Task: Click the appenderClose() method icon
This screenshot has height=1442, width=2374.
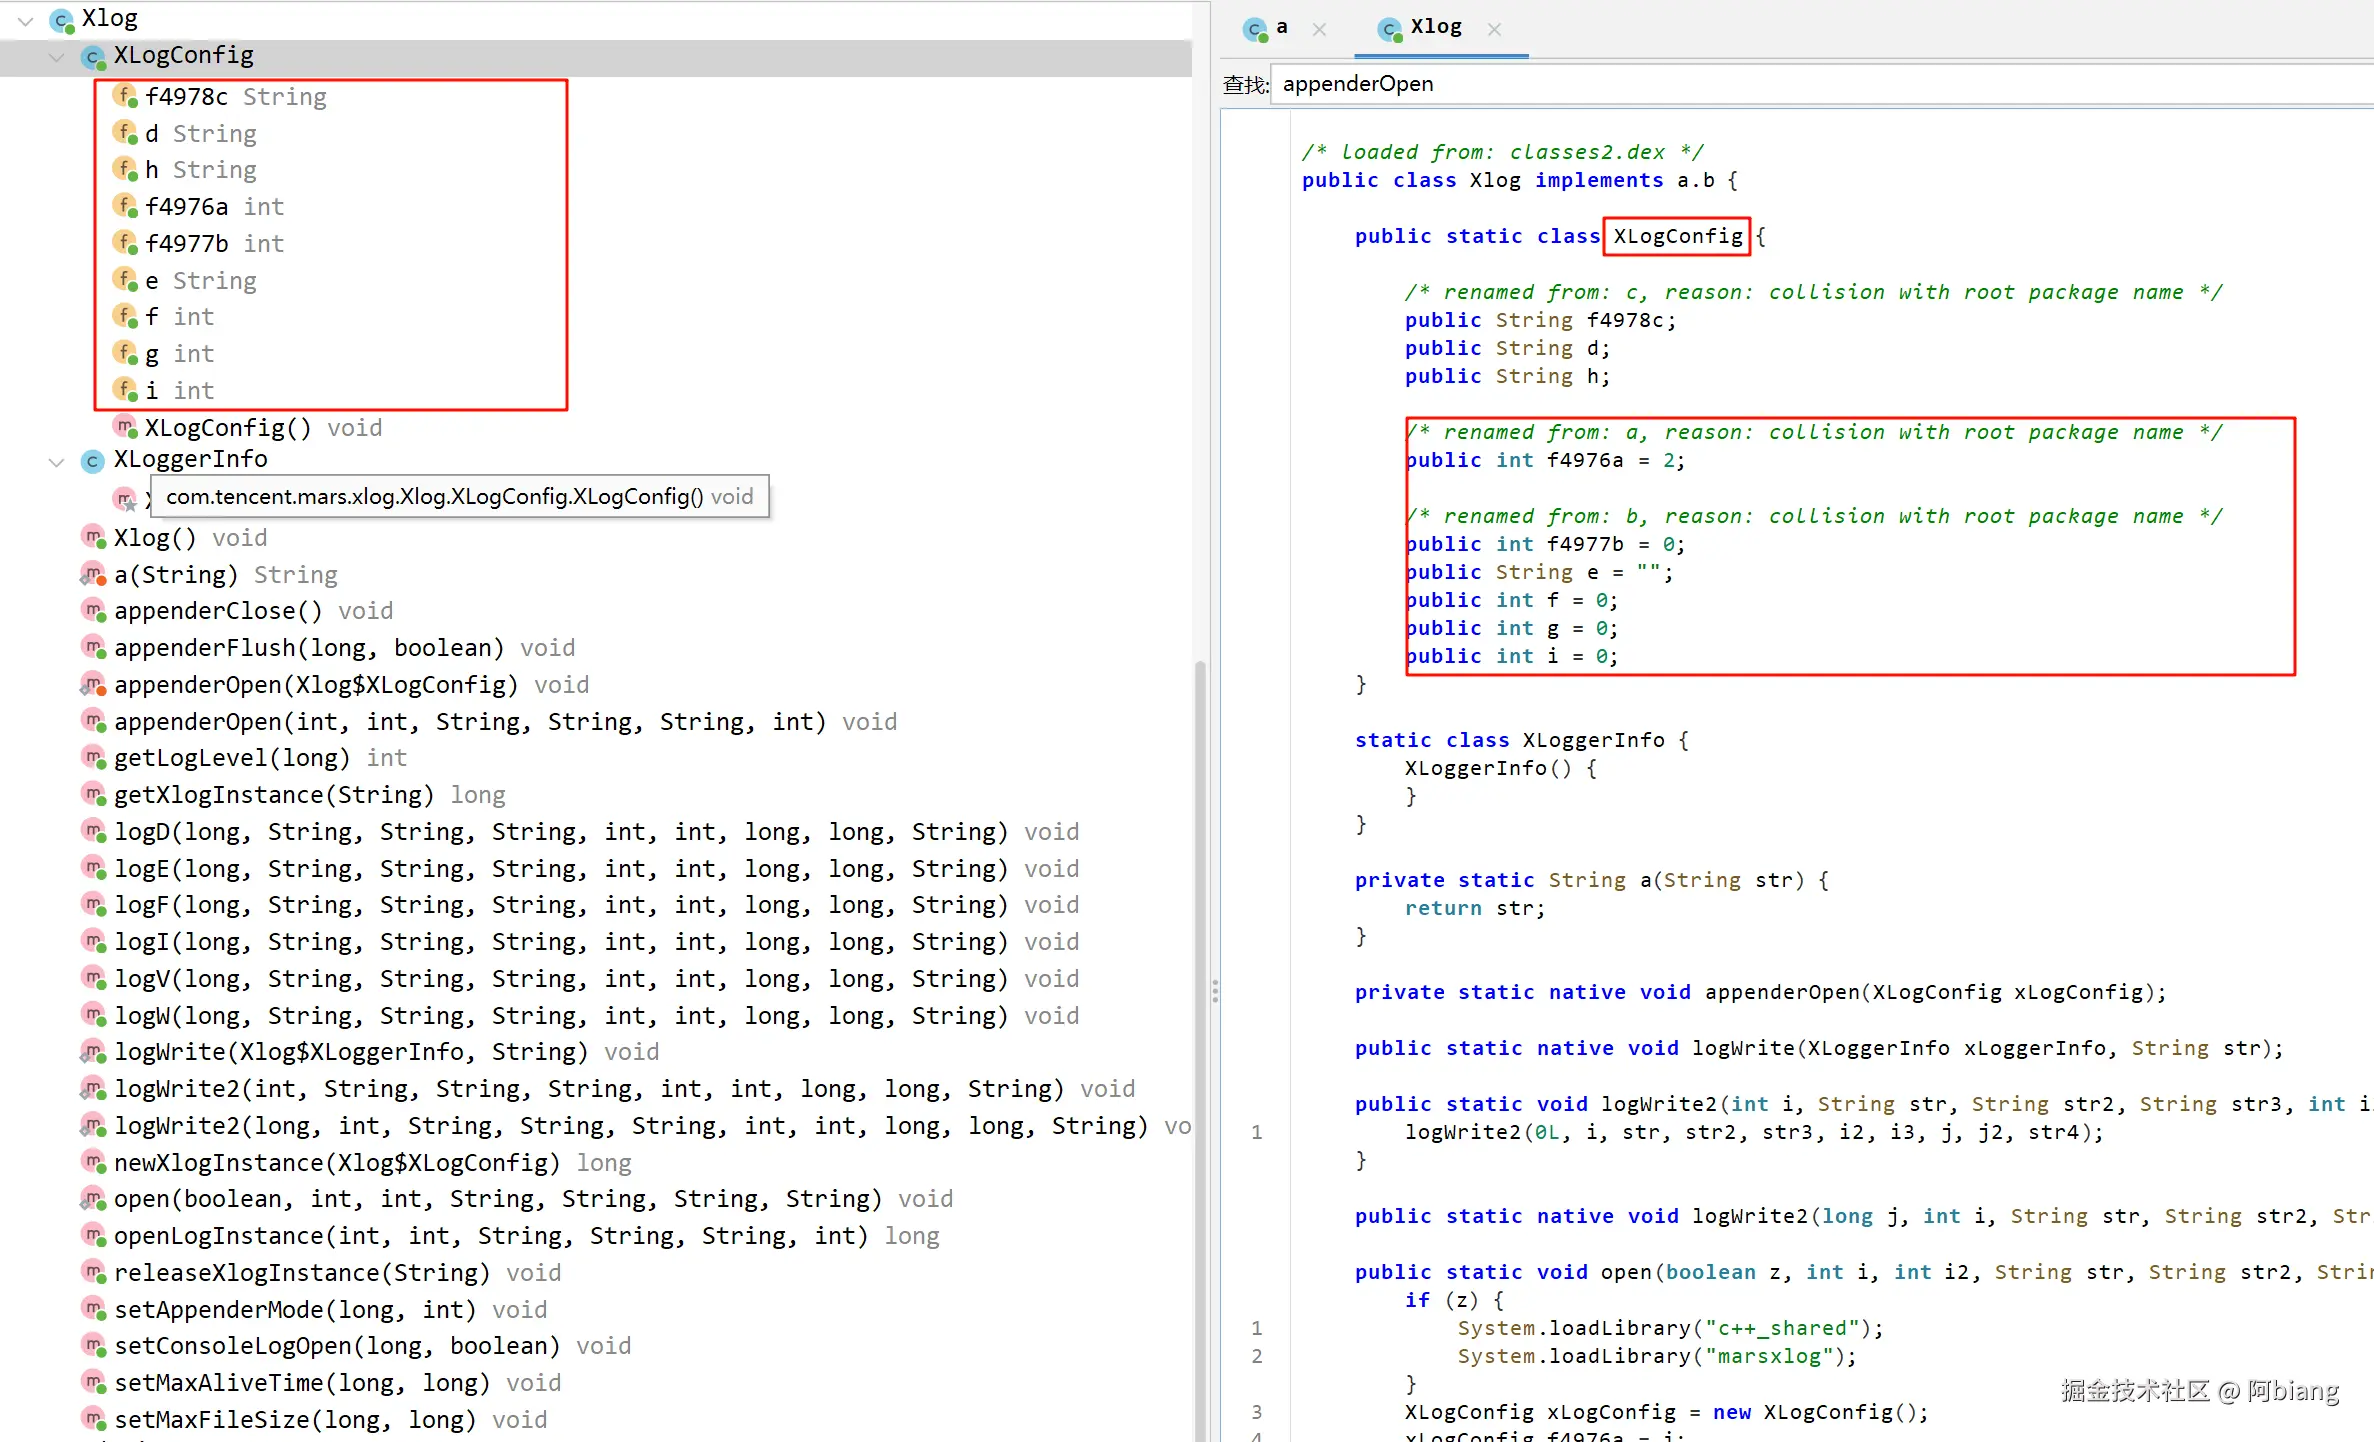Action: tap(93, 611)
